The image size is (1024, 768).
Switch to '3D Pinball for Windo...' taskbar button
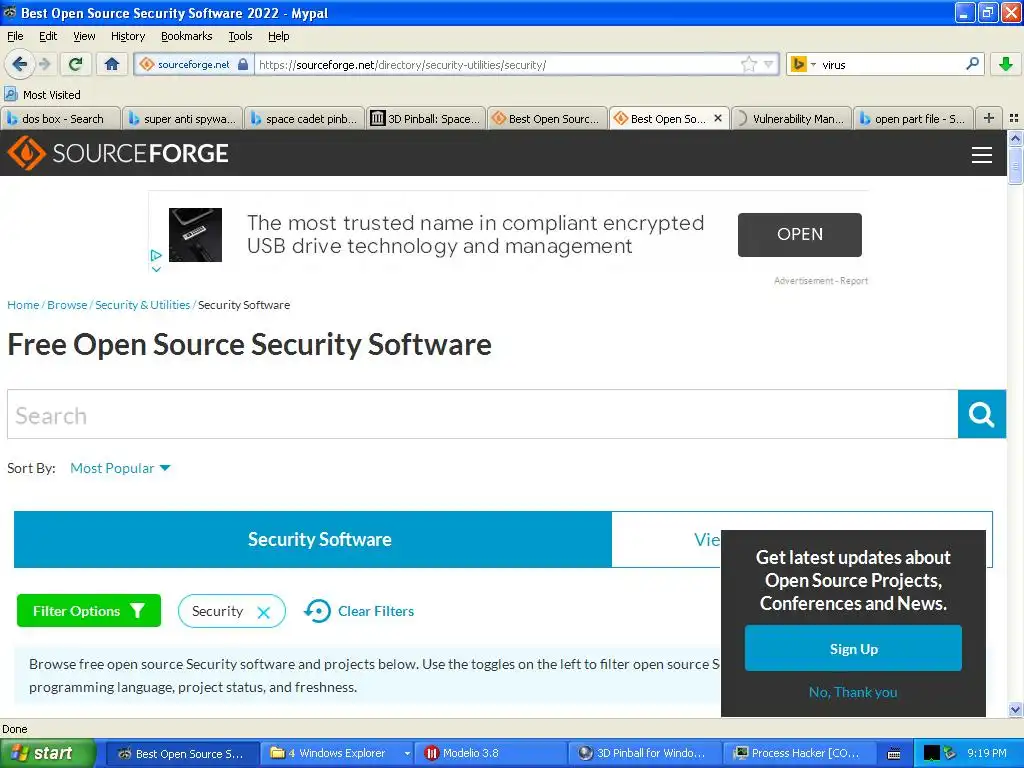pos(645,754)
